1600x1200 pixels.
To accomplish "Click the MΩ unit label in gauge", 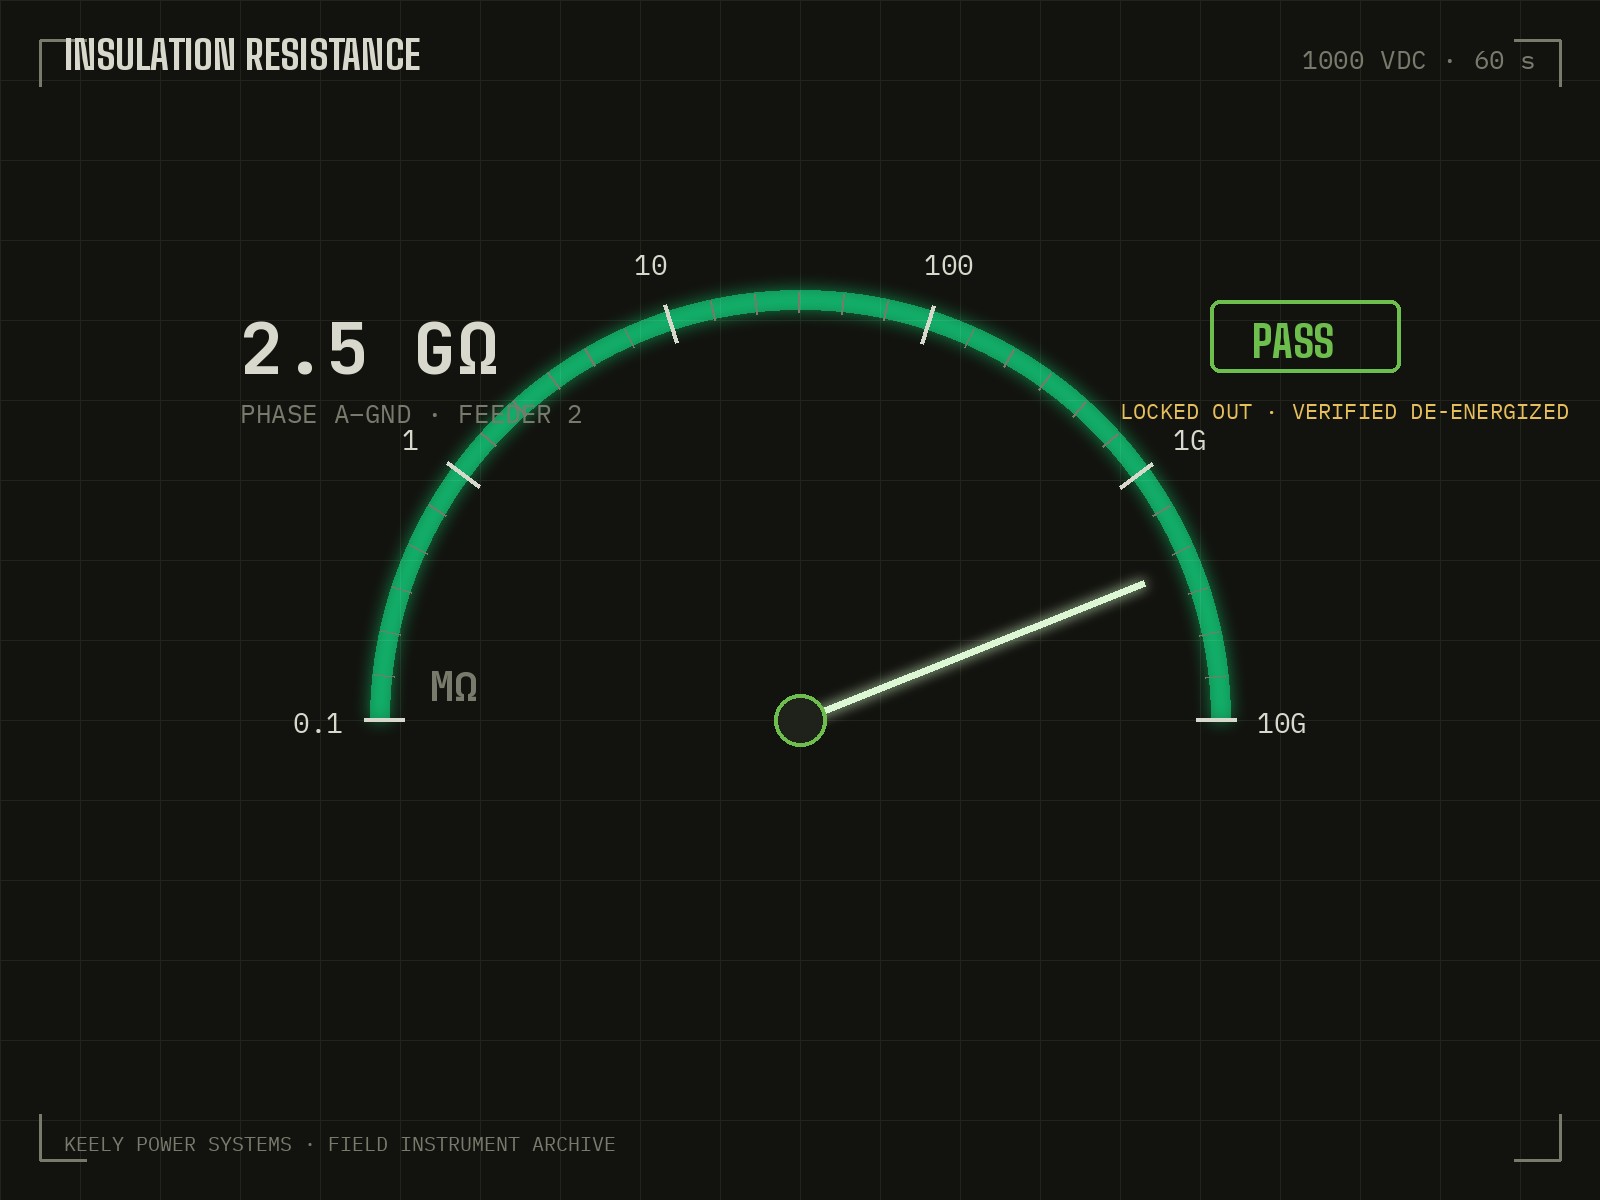I will 454,686.
